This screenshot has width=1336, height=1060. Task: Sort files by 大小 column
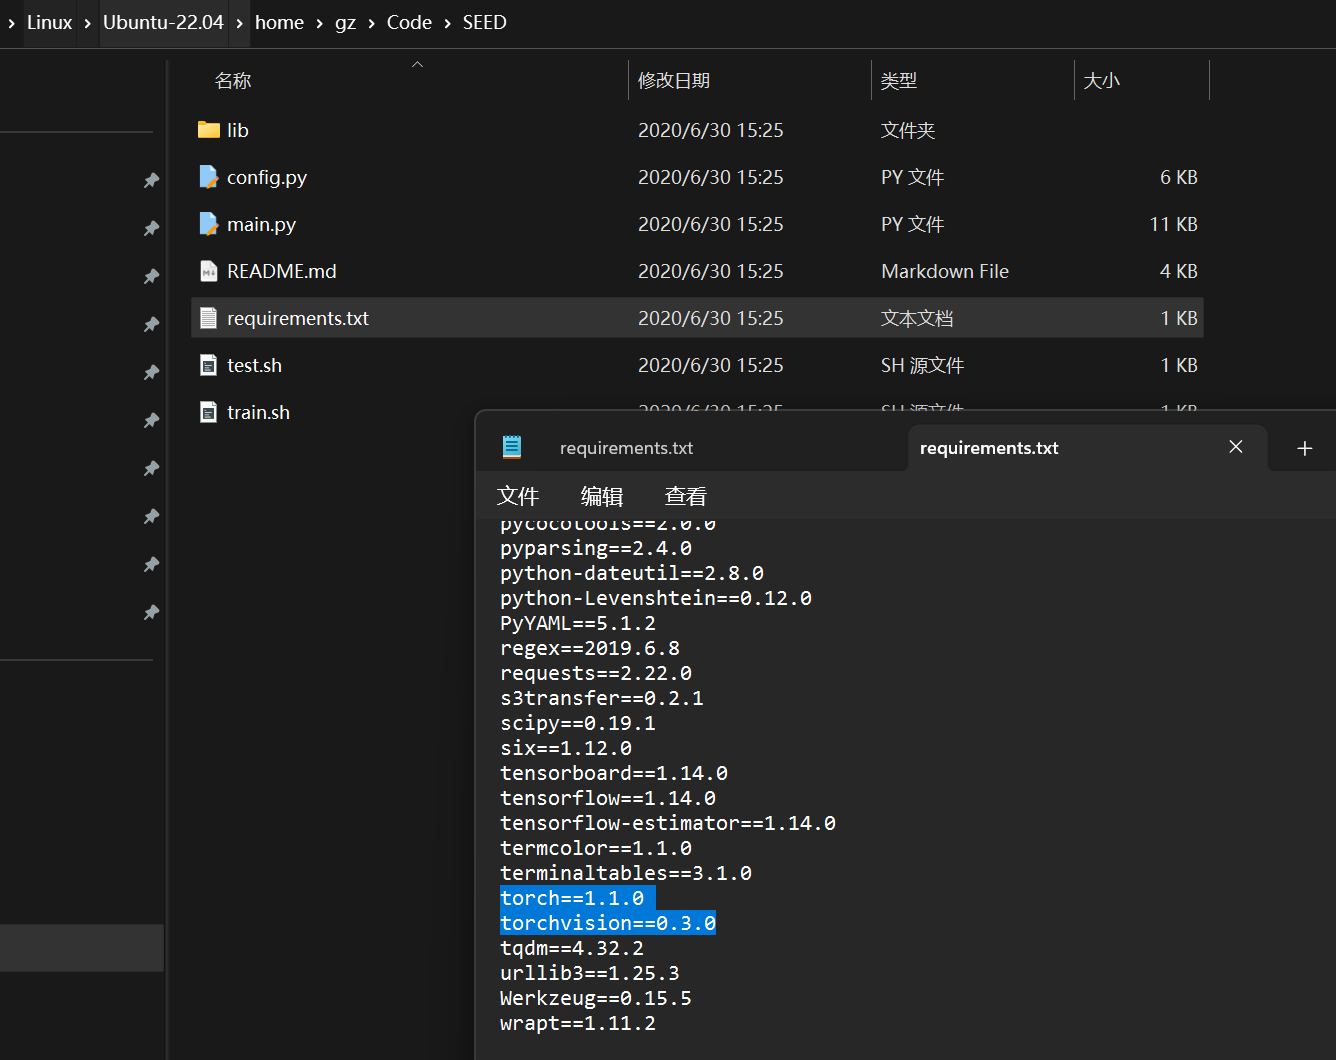click(1102, 80)
